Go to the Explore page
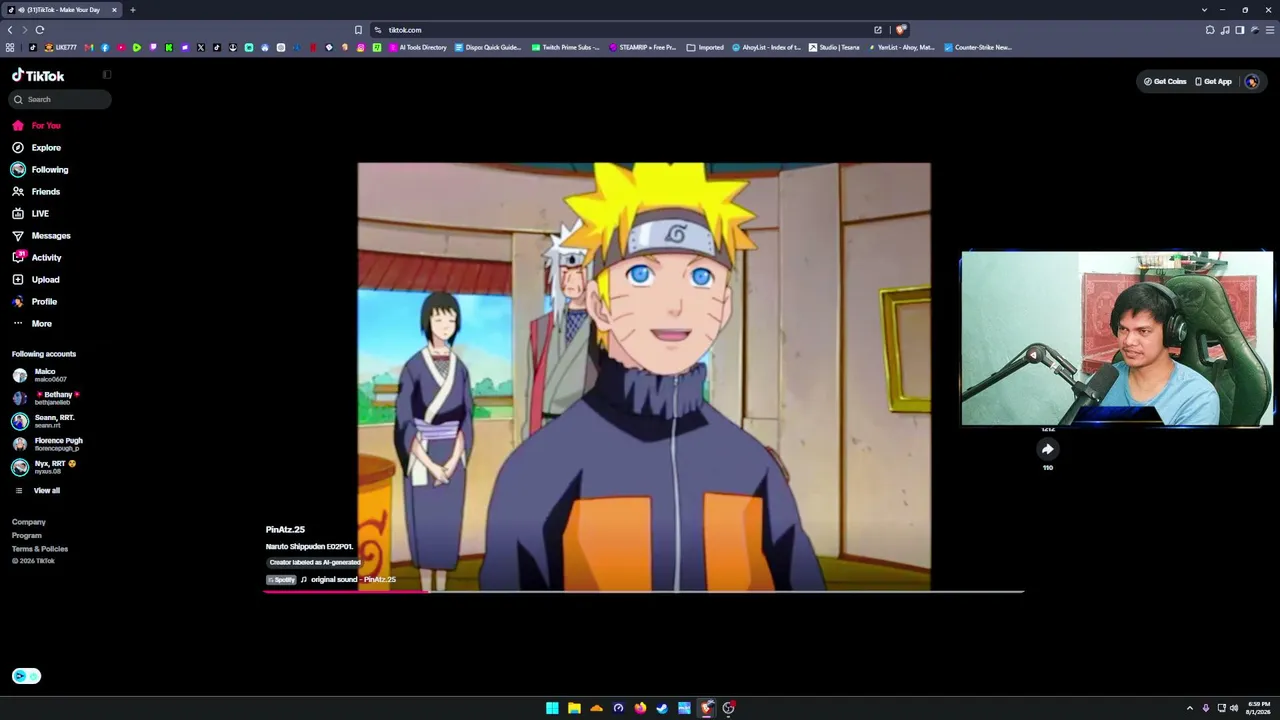The width and height of the screenshot is (1280, 720). point(36,147)
